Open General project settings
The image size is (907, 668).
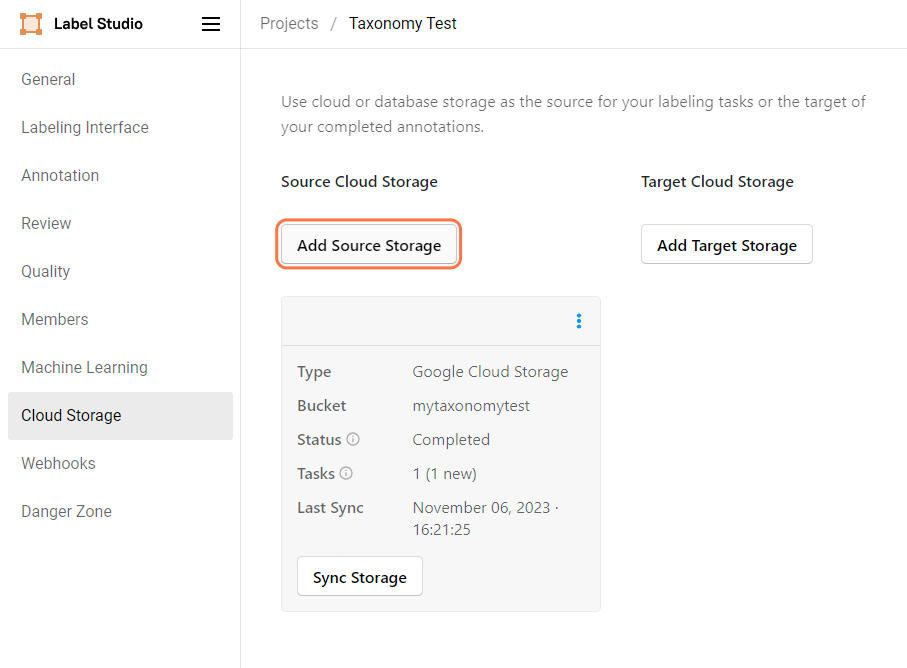click(48, 79)
